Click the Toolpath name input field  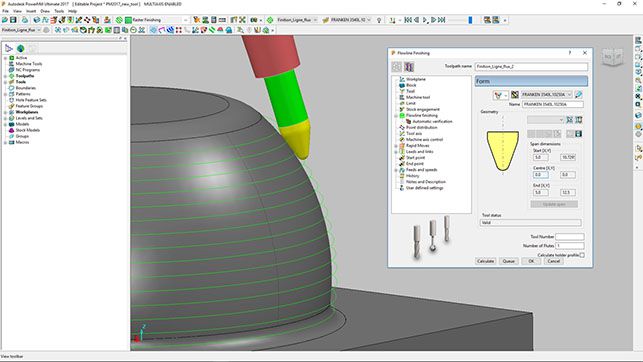click(531, 66)
